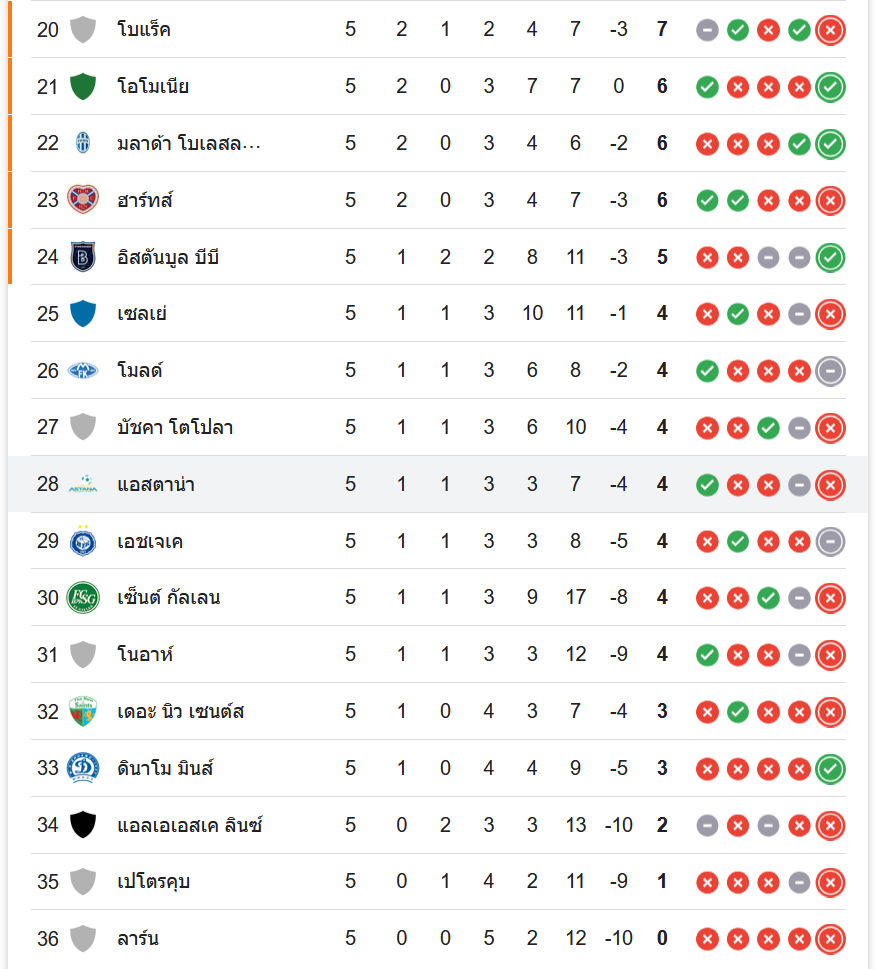
Task: Click ดินาโม มินส์'s latest green win icon
Action: (x=830, y=769)
